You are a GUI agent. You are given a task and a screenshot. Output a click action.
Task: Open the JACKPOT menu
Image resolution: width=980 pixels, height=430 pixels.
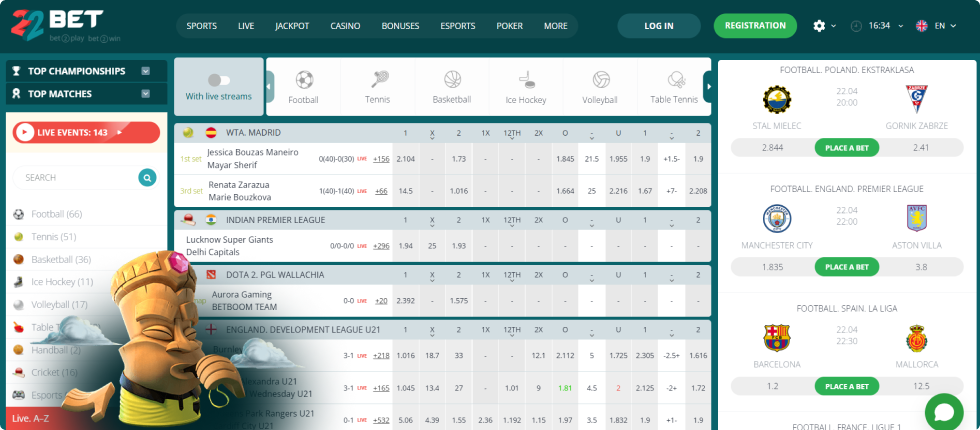click(292, 26)
